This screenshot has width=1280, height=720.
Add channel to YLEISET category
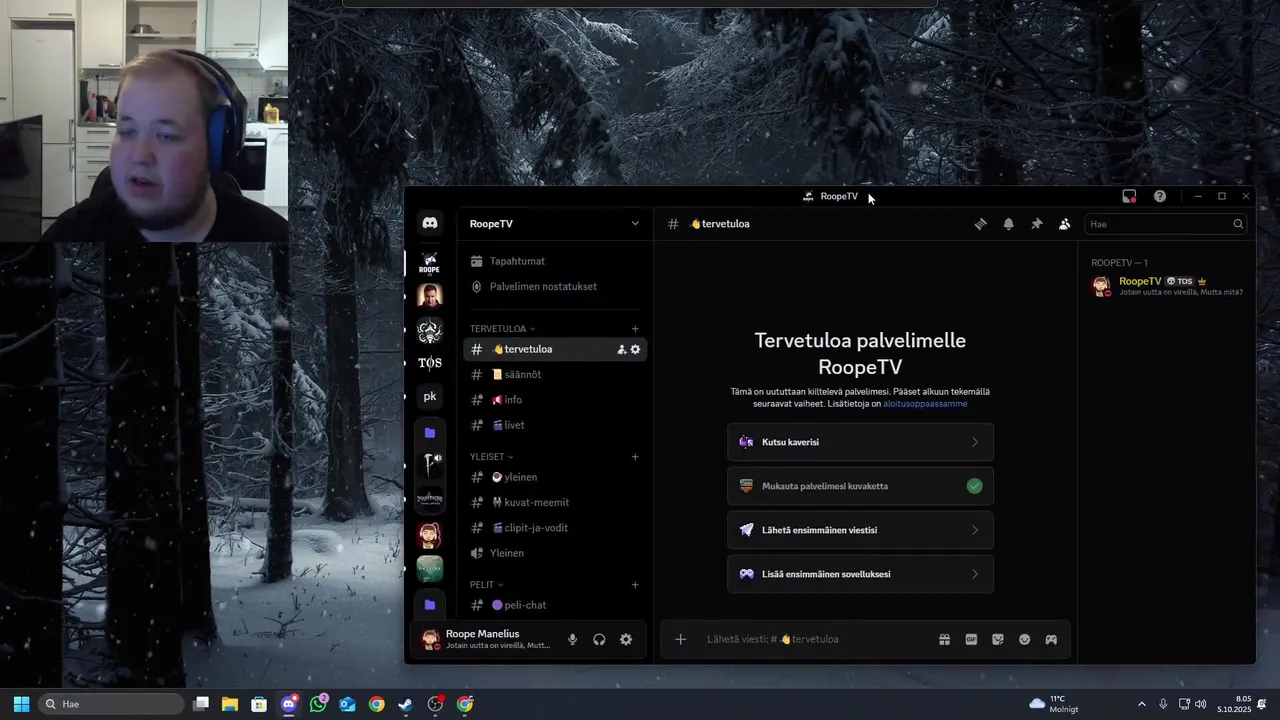pos(635,457)
